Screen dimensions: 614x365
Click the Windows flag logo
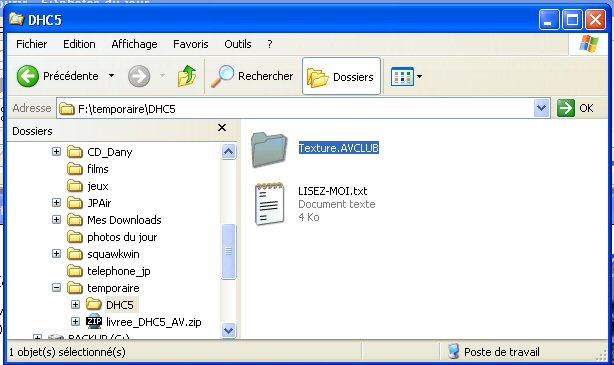point(589,43)
